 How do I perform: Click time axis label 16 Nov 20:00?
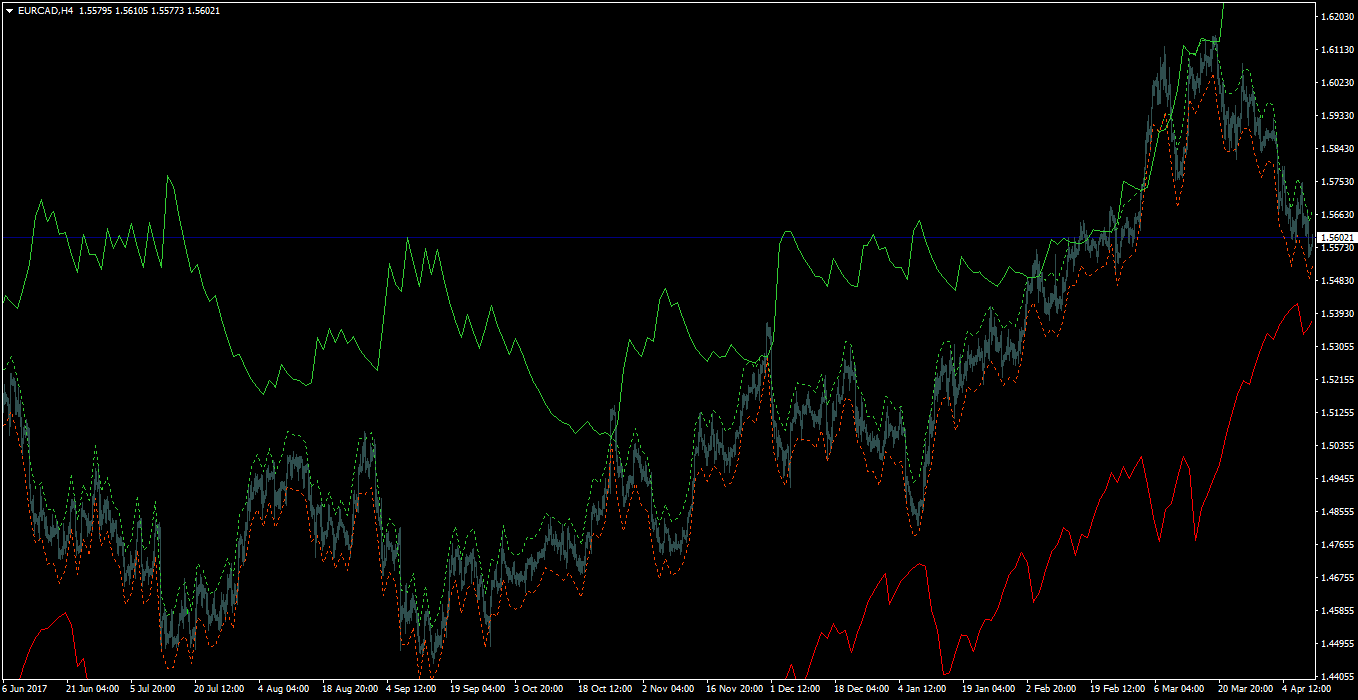coord(734,689)
